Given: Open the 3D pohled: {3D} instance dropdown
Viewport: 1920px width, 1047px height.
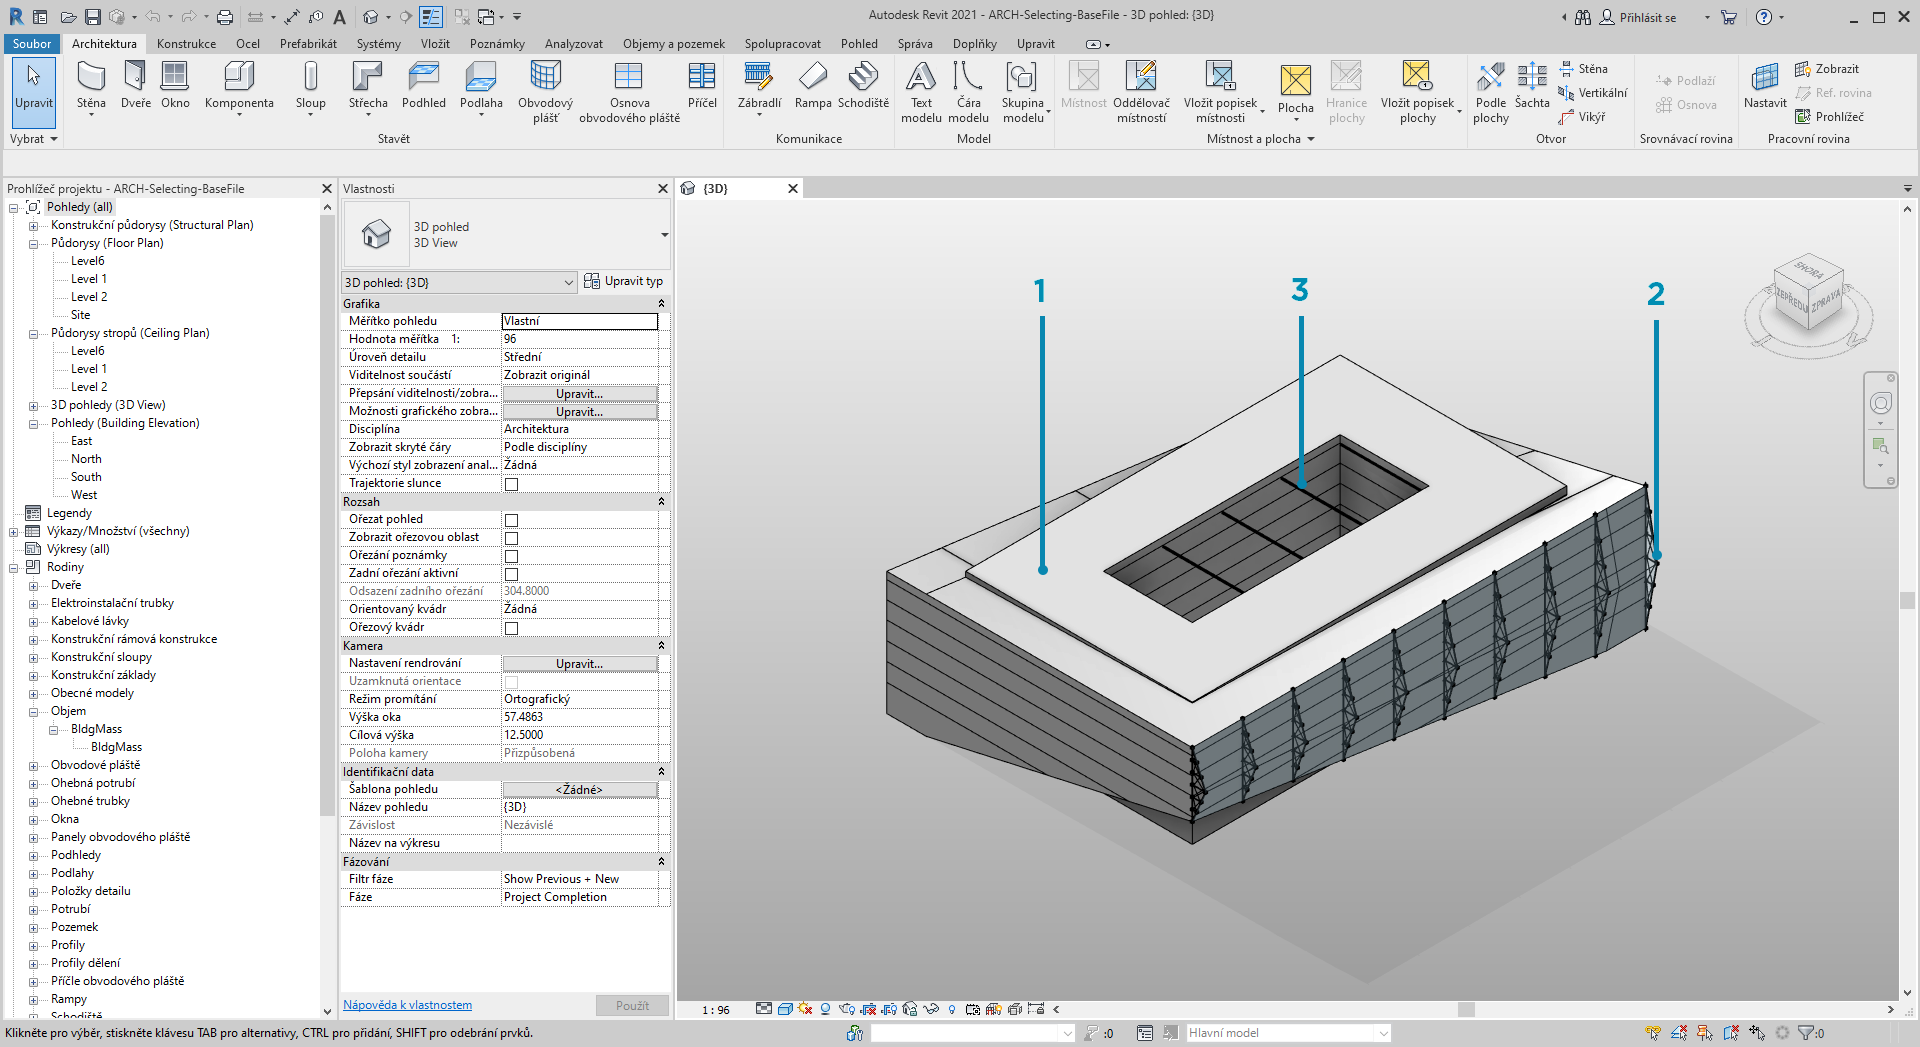Looking at the screenshot, I should pyautogui.click(x=460, y=282).
